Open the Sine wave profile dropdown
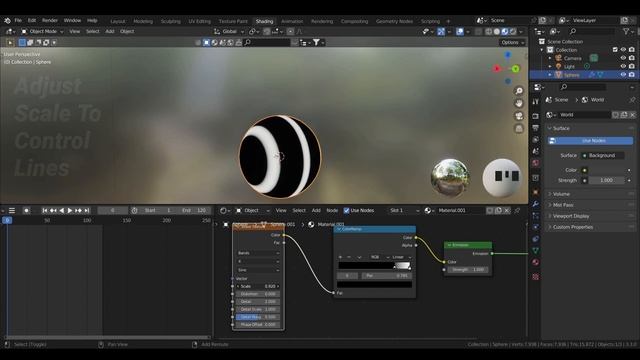Viewport: 640px width, 360px height. click(x=258, y=270)
